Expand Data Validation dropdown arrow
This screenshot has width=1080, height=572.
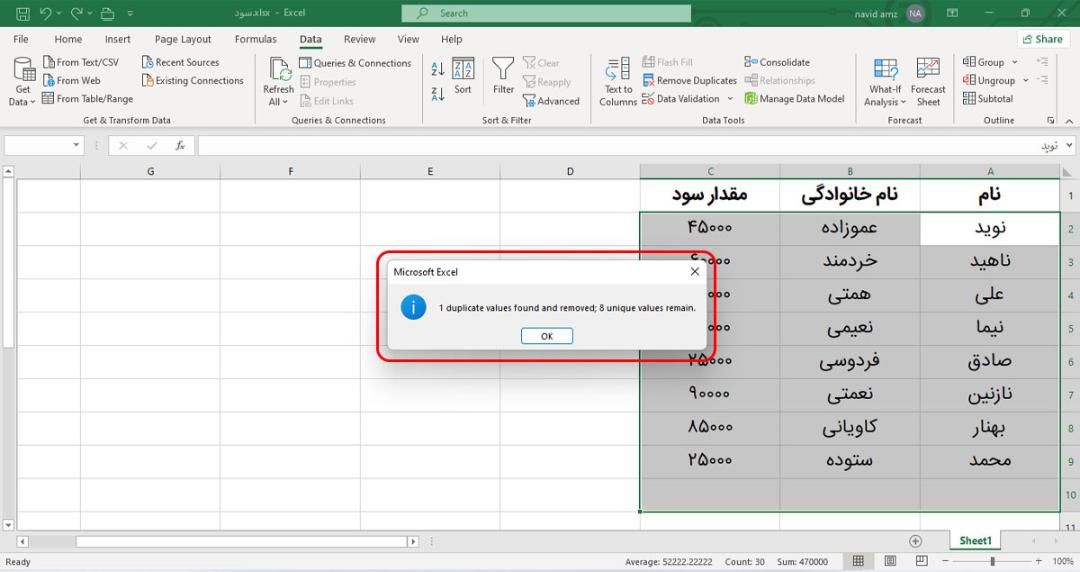(x=730, y=99)
